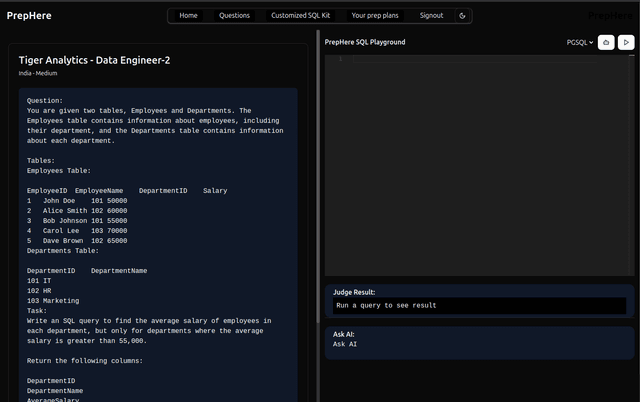Click inside the SQL editor line 1
Image resolution: width=640 pixels, height=402 pixels.
pos(476,59)
